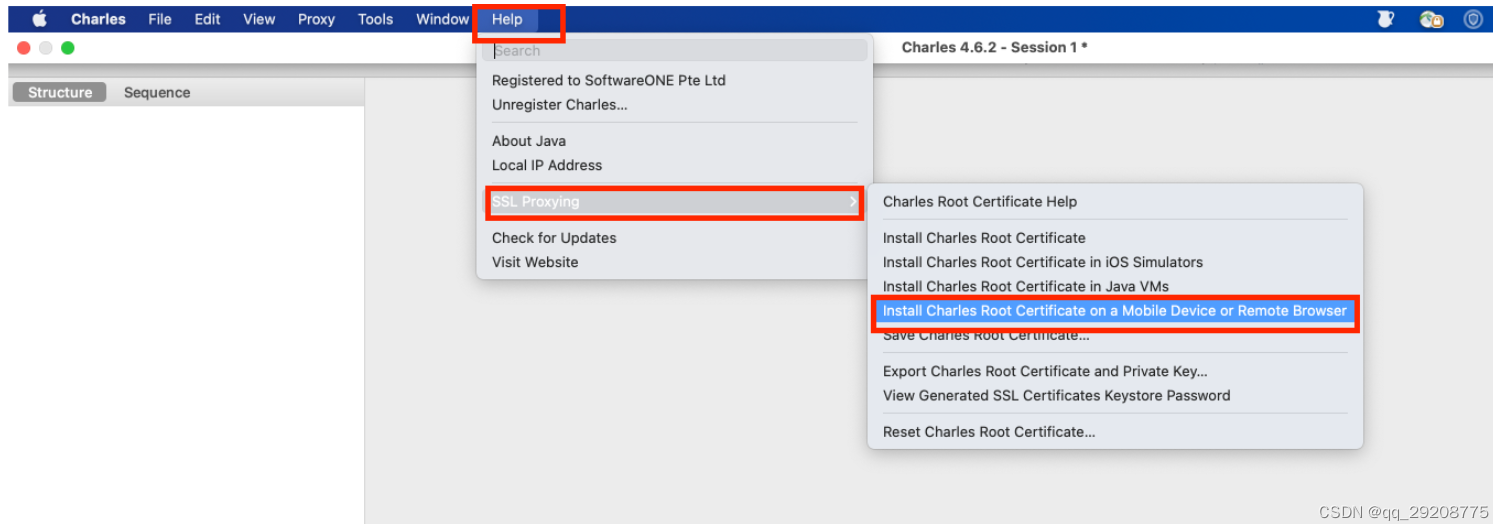Open the View menu
Viewport: 1504px width, 530px height.
(x=259, y=19)
